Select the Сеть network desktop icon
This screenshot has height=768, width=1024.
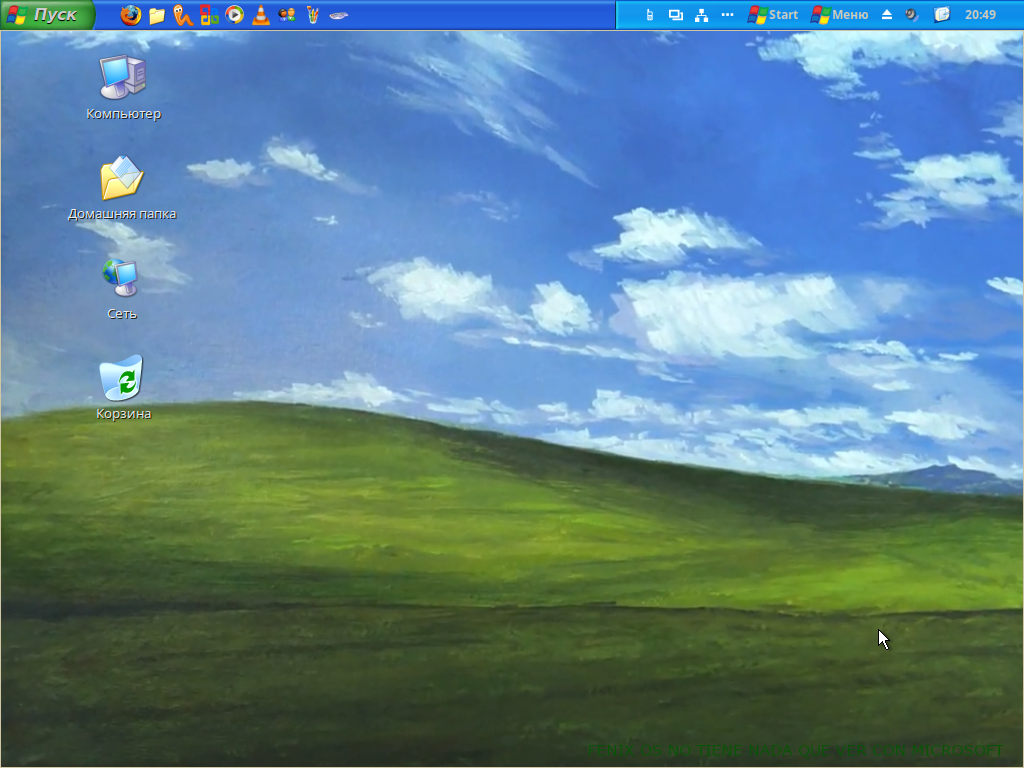click(121, 289)
